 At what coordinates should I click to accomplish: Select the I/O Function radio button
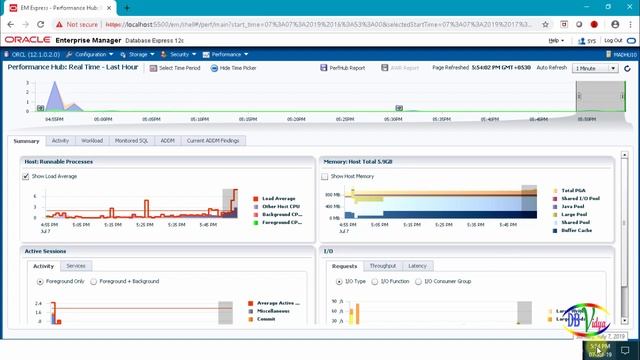coord(374,282)
